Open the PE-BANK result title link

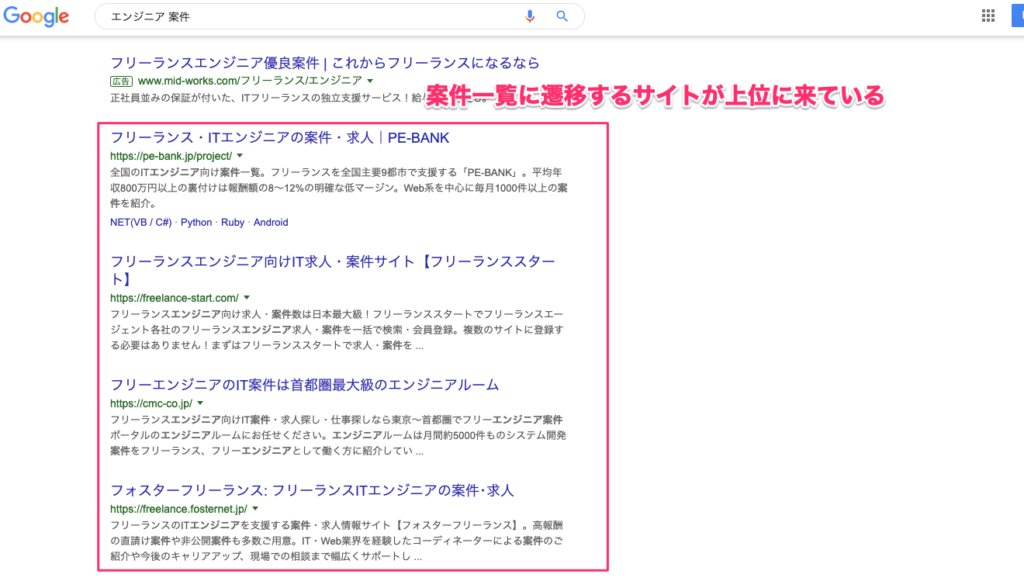coord(280,138)
